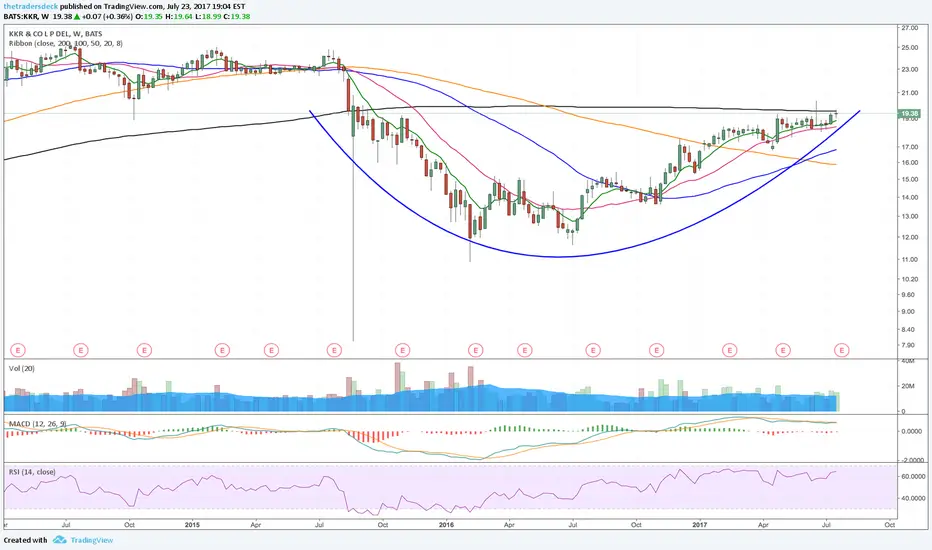
Task: Click the earnings marker just after Oct 2015
Action: (402, 350)
